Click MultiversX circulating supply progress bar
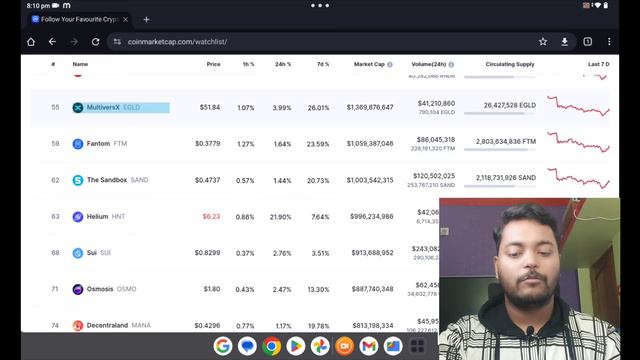This screenshot has height=360, width=640. click(x=500, y=113)
